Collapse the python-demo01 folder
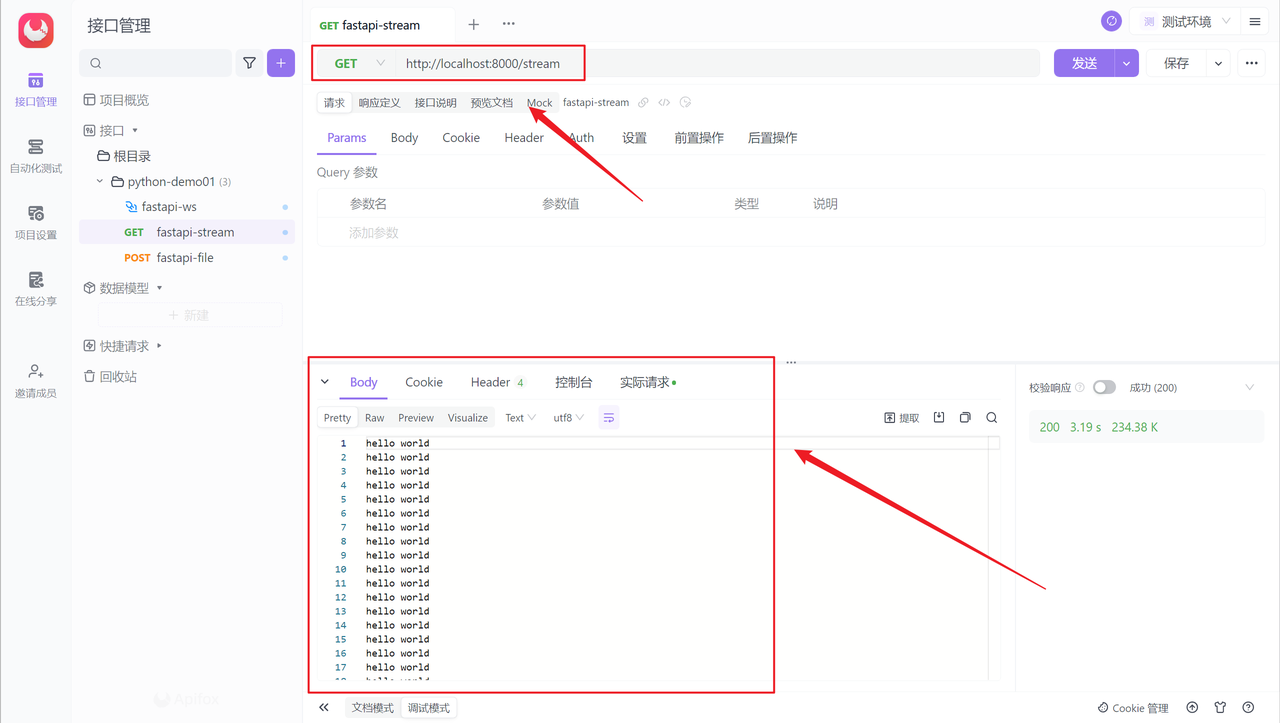 [98, 181]
